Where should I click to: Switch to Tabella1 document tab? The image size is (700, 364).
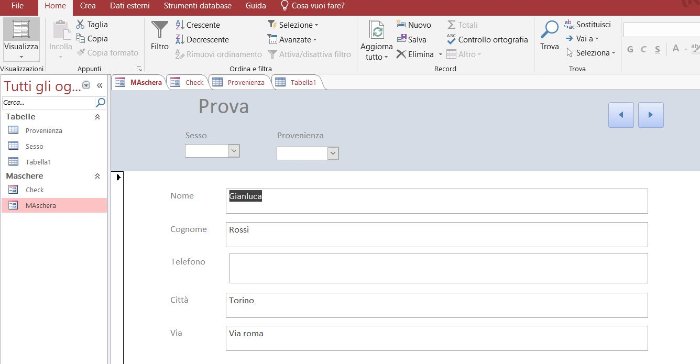tap(296, 82)
